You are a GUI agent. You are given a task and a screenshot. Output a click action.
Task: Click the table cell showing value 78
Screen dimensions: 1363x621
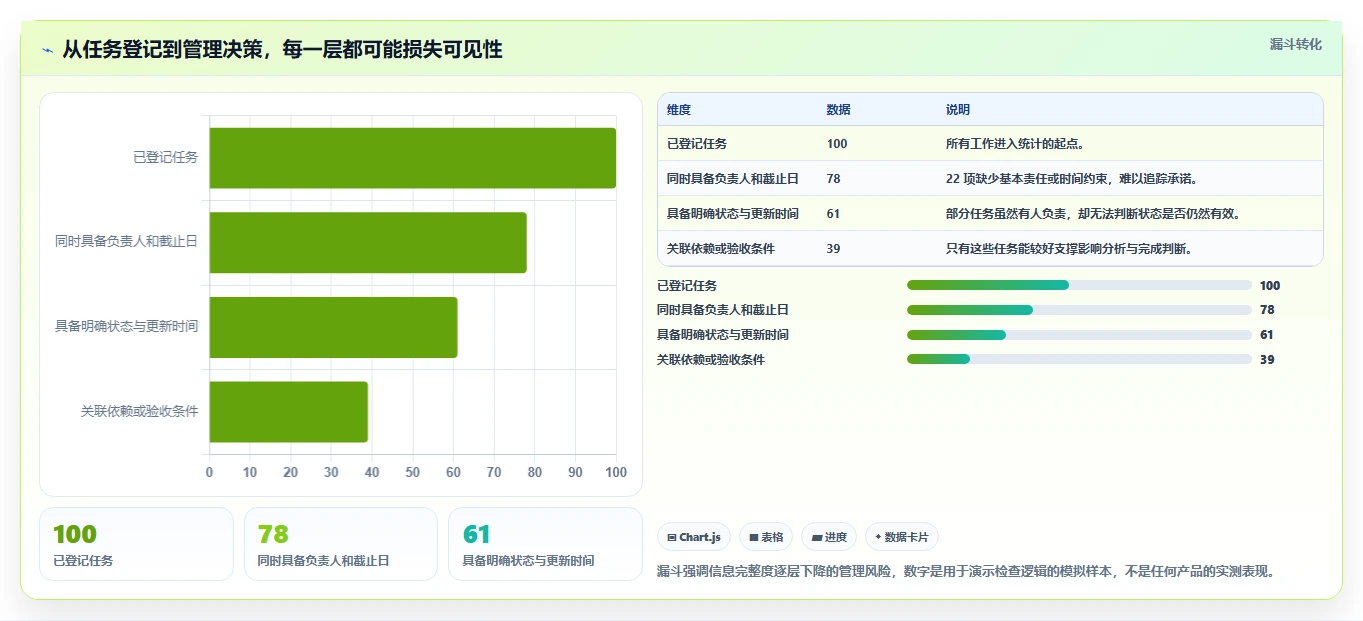tap(877, 178)
